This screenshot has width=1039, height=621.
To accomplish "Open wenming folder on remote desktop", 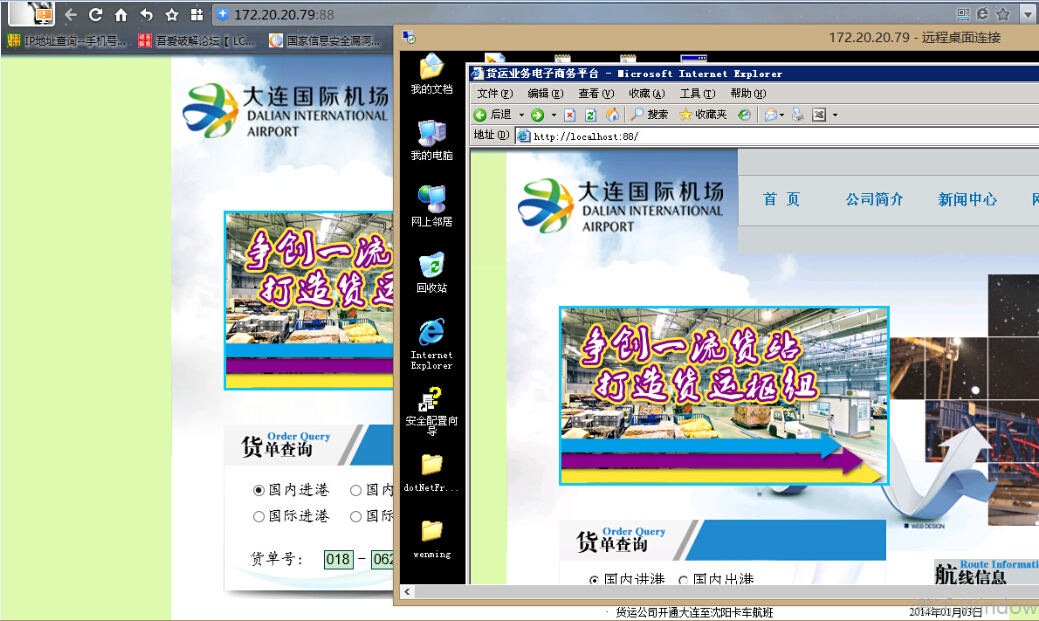I will click(x=431, y=539).
